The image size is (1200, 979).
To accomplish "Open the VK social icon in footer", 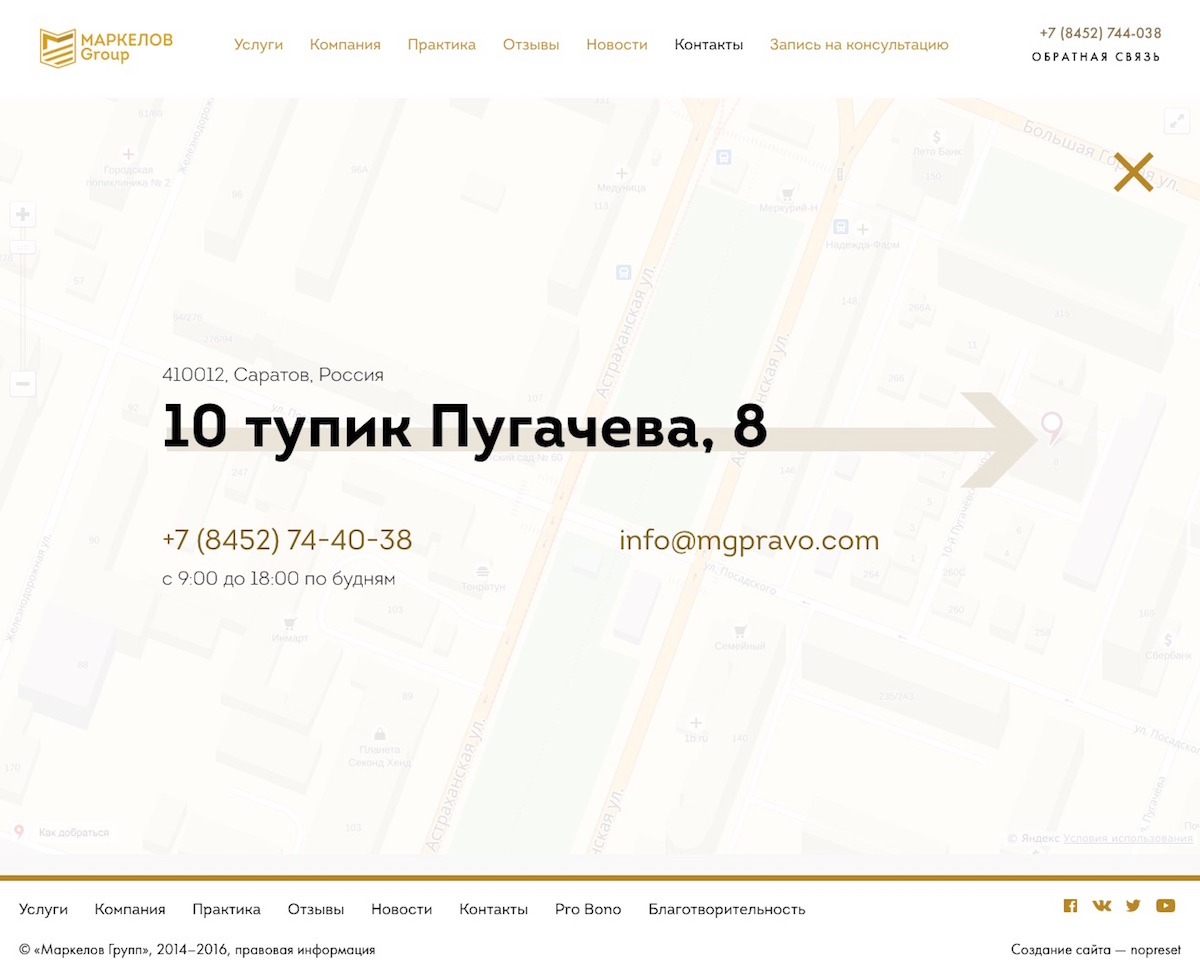I will click(x=1101, y=906).
